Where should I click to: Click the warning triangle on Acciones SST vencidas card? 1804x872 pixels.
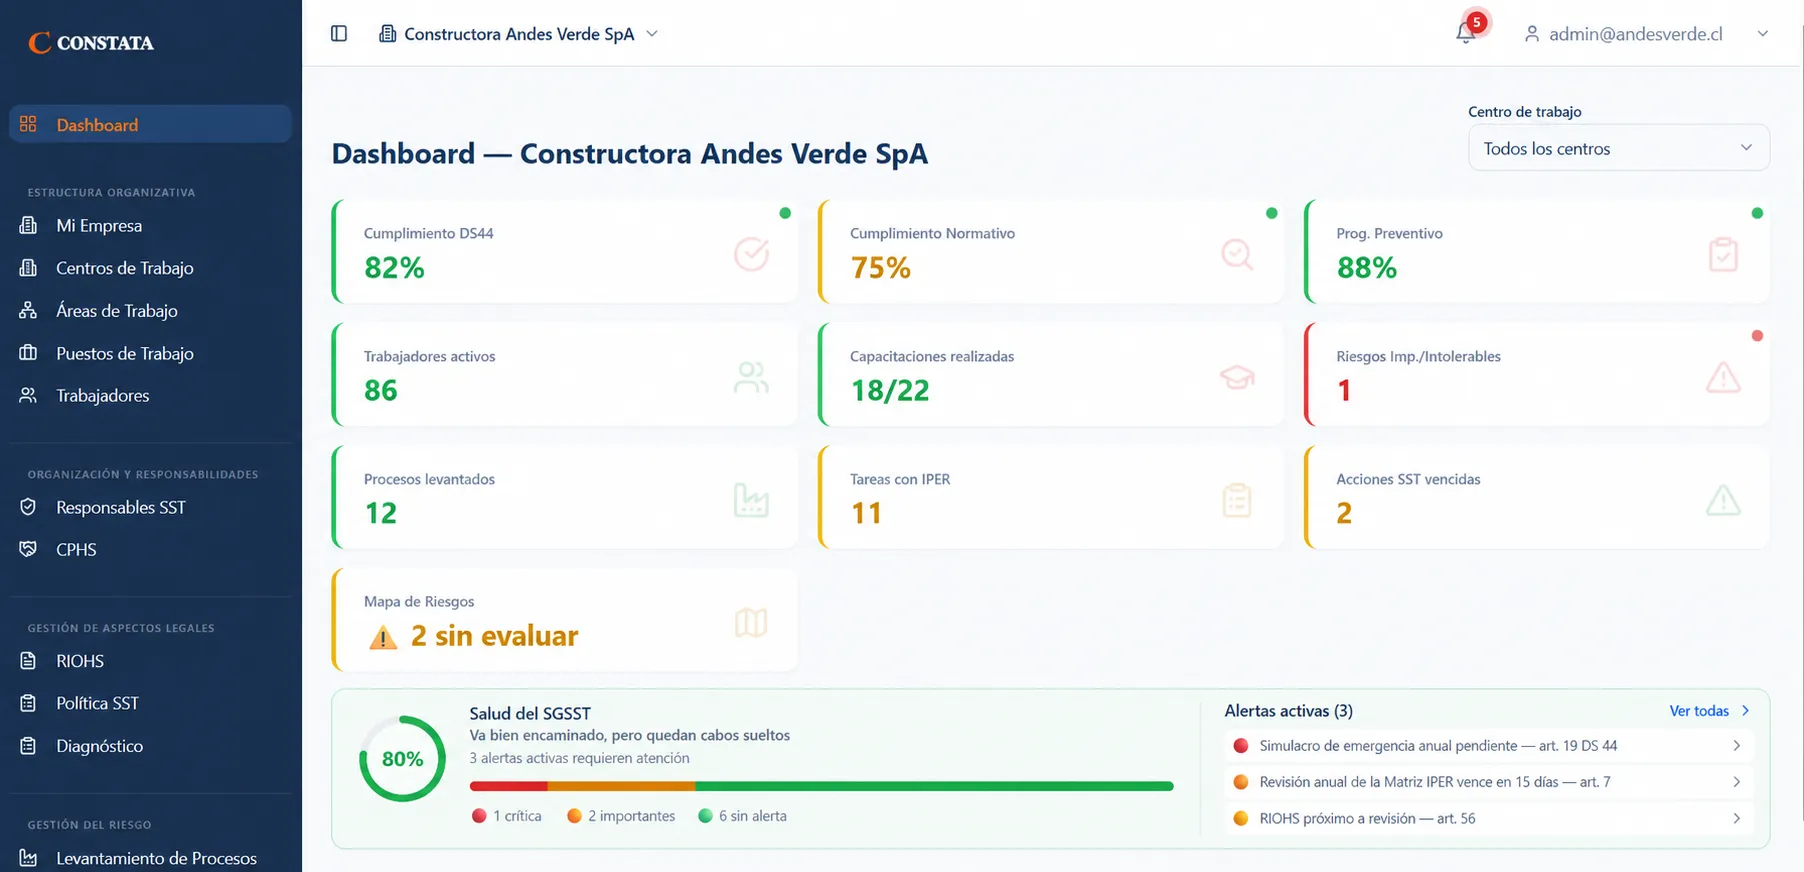click(x=1723, y=500)
